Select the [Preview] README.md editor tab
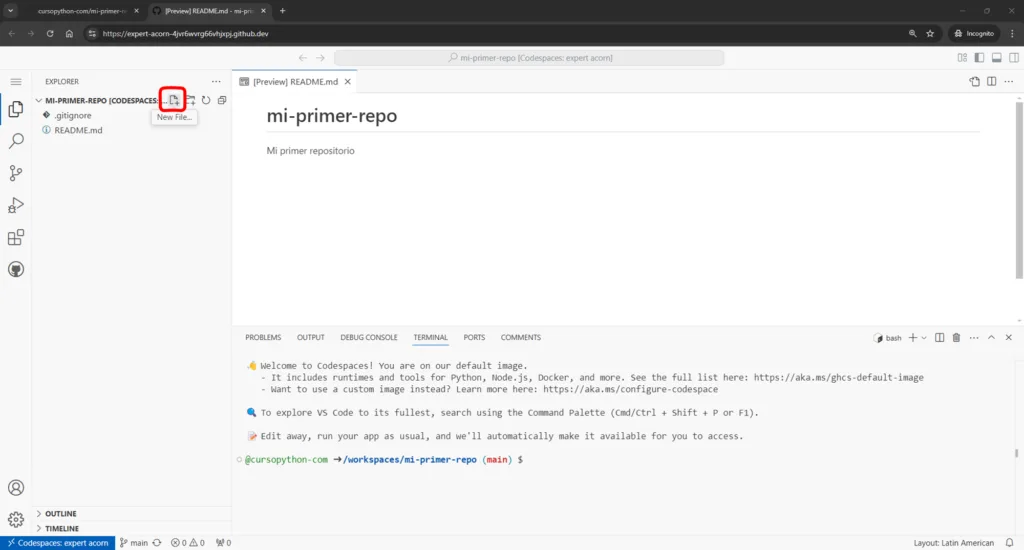The image size is (1024, 550). pos(295,82)
